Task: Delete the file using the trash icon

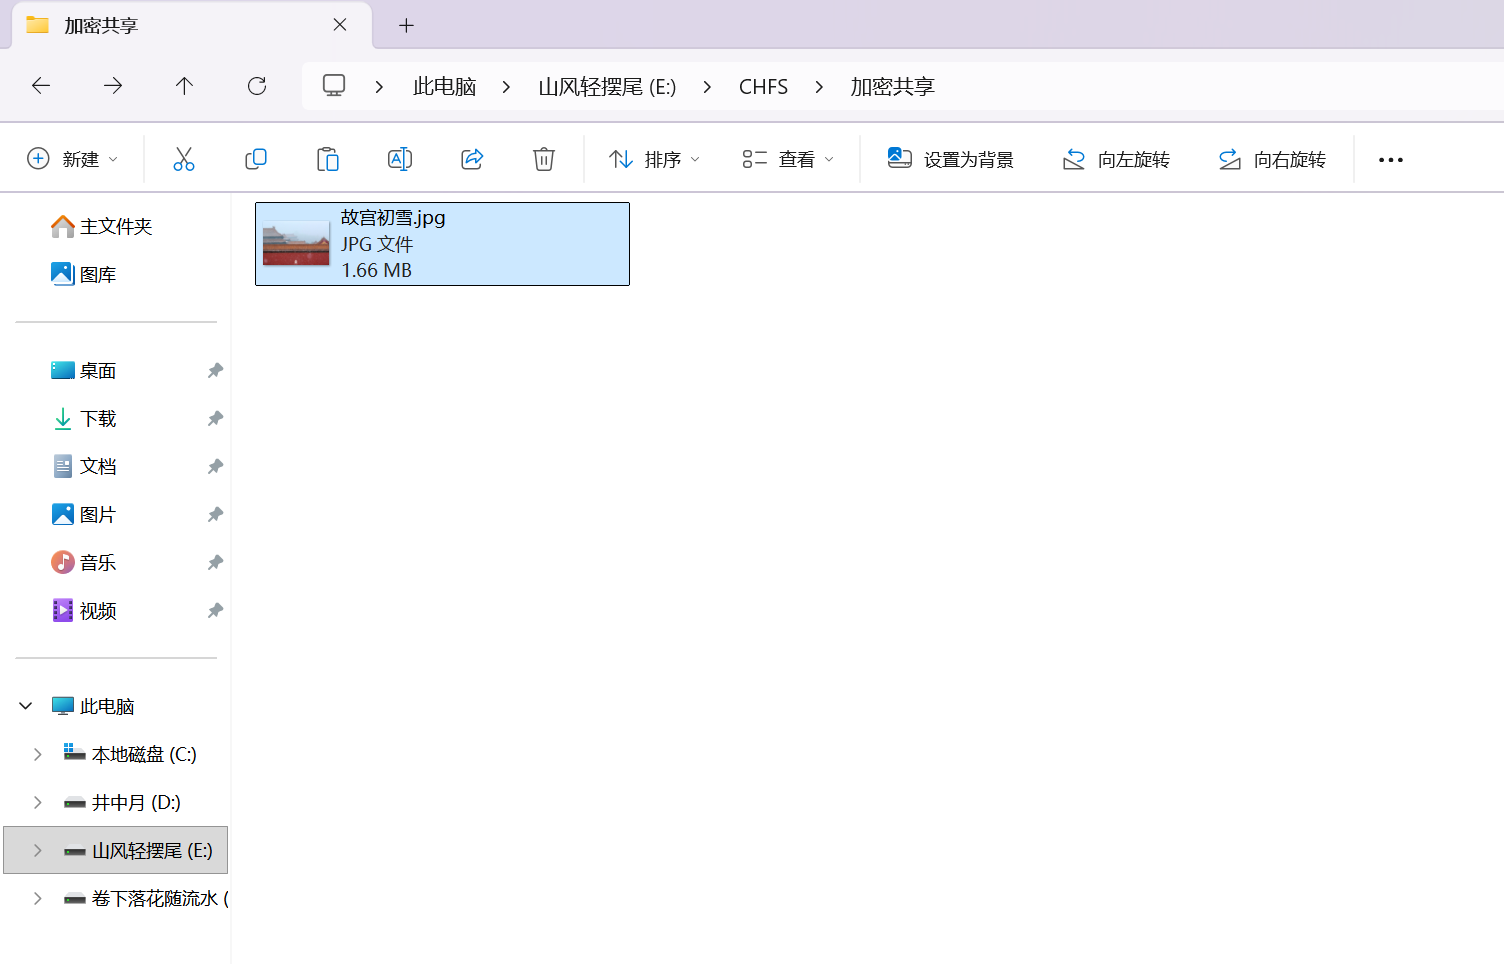Action: (543, 158)
